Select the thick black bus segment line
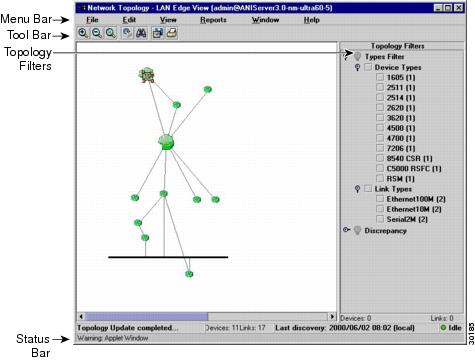 tap(168, 257)
